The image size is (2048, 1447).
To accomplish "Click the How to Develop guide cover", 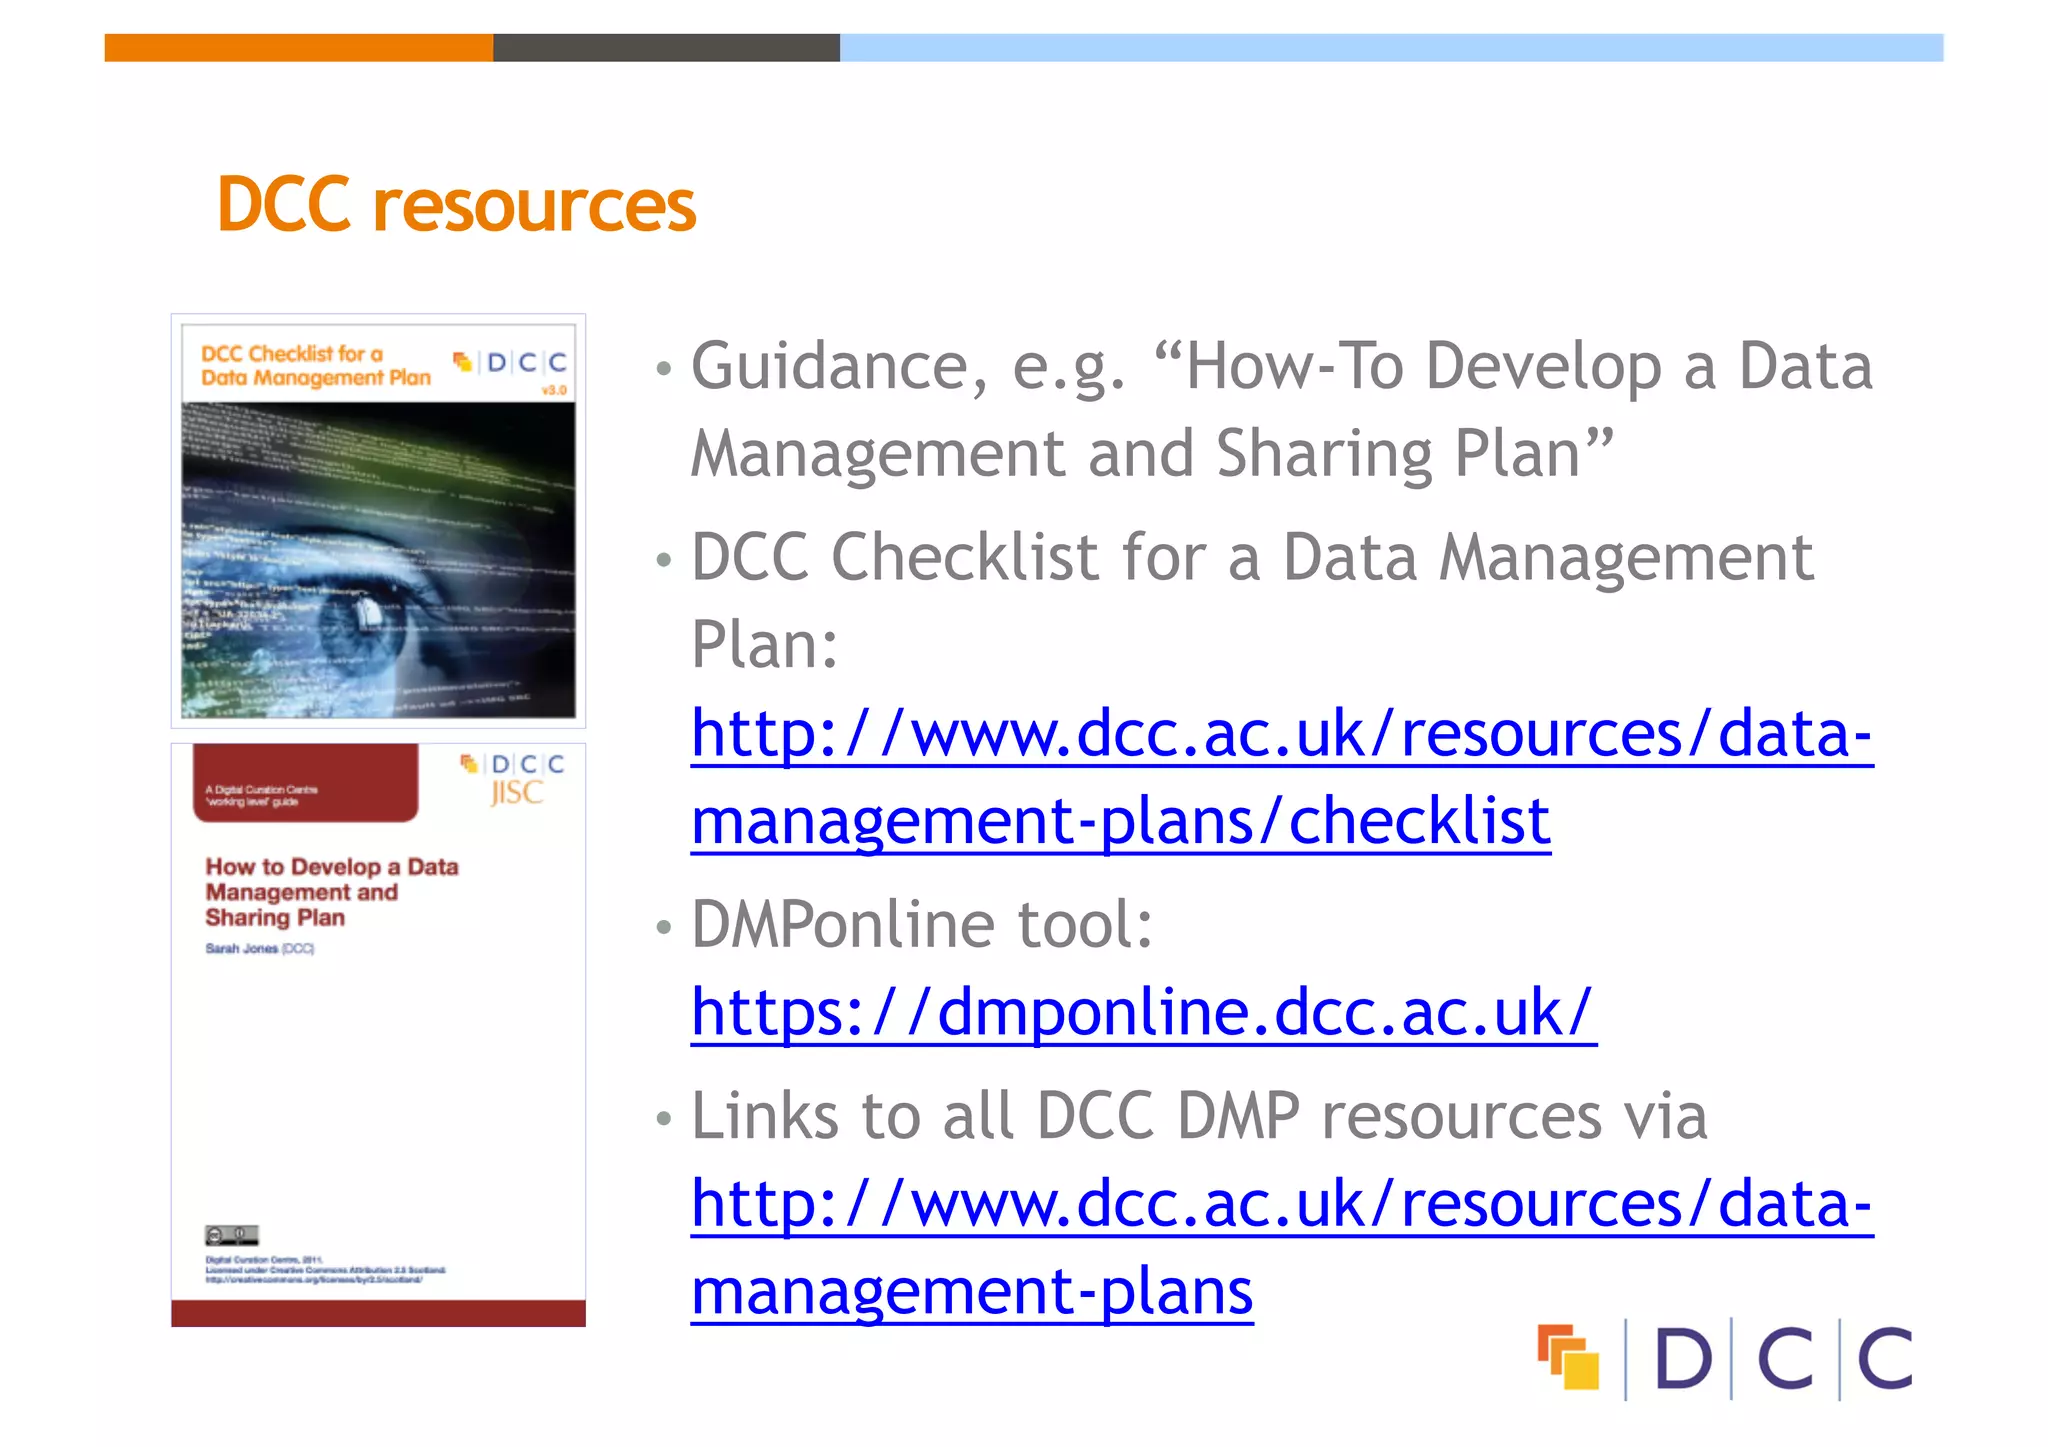I will click(x=378, y=1034).
